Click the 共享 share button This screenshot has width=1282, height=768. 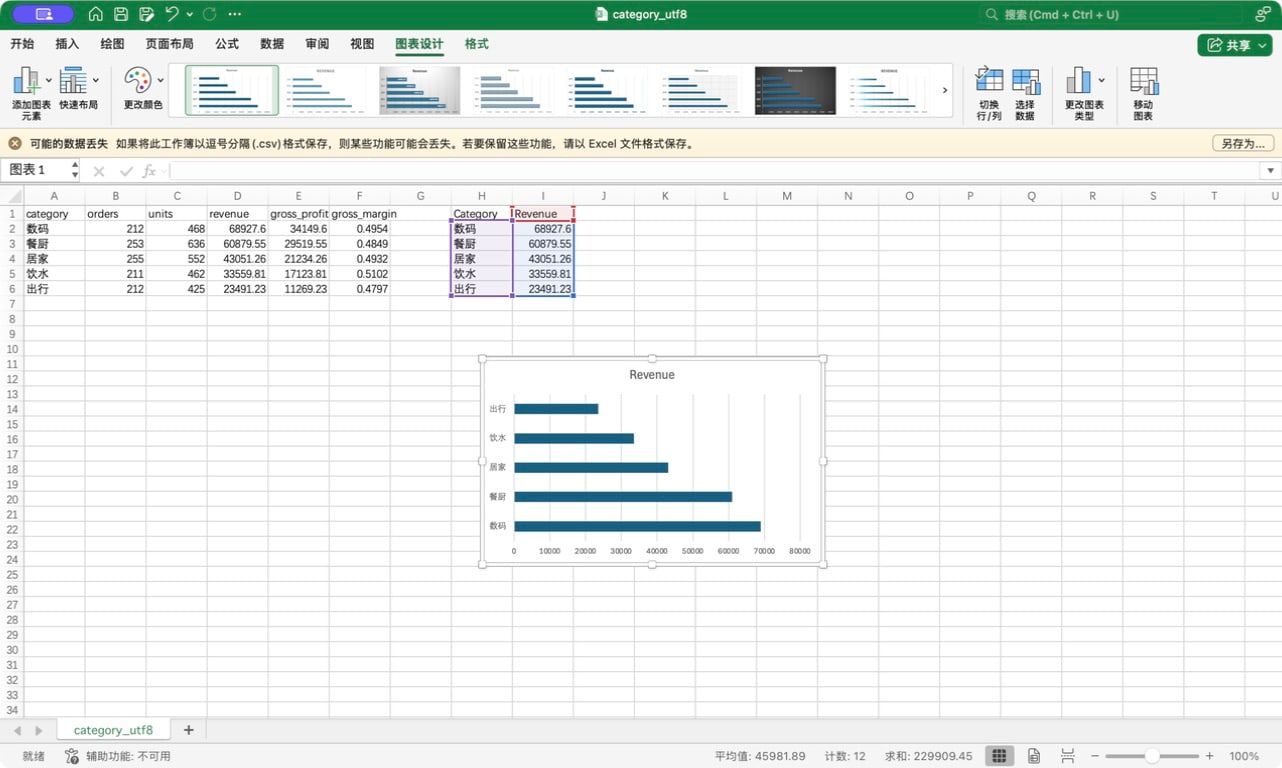point(1234,45)
